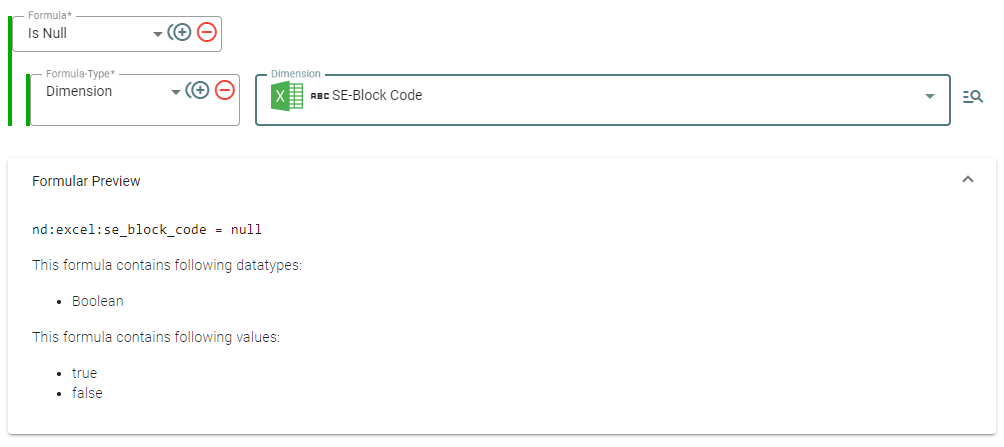This screenshot has height=447, width=1004.
Task: Click the false value list item
Action: click(x=87, y=393)
